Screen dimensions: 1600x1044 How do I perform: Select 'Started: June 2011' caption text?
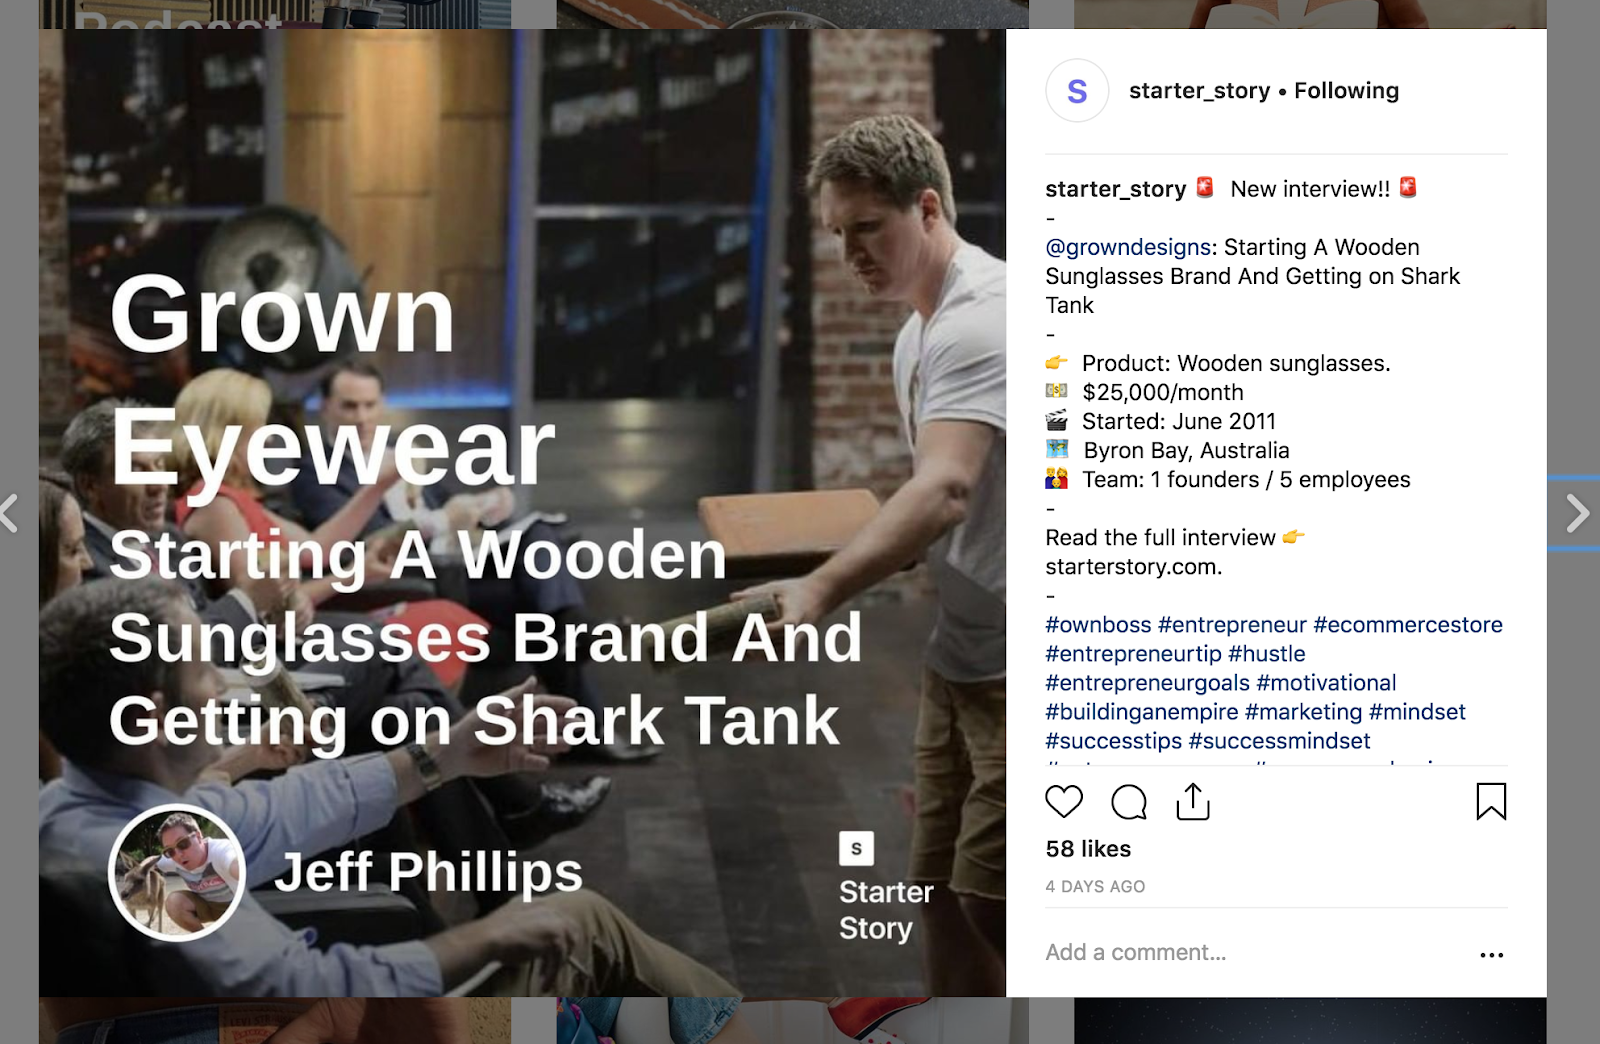click(1179, 421)
